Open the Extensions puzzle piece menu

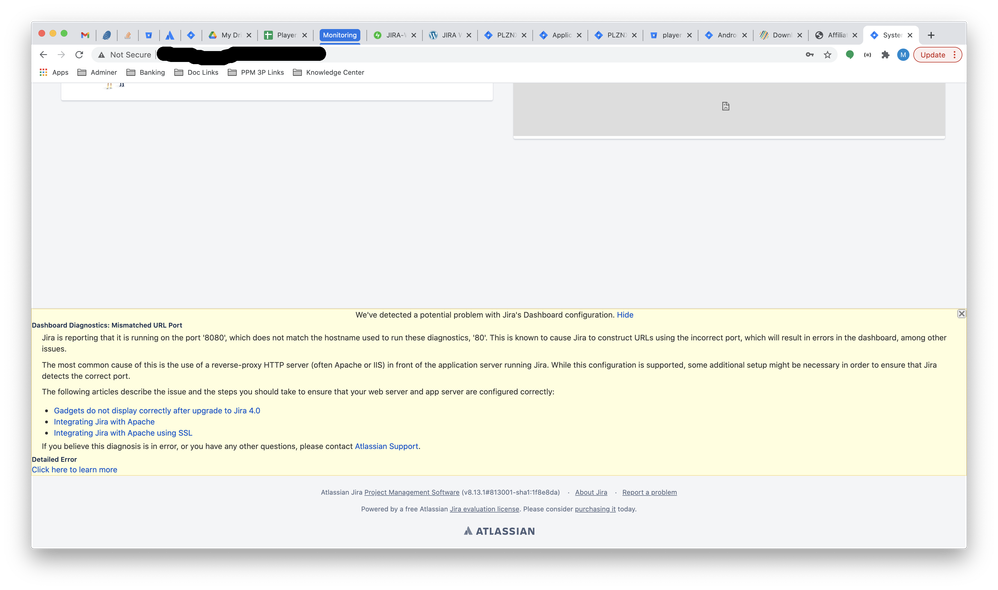885,55
